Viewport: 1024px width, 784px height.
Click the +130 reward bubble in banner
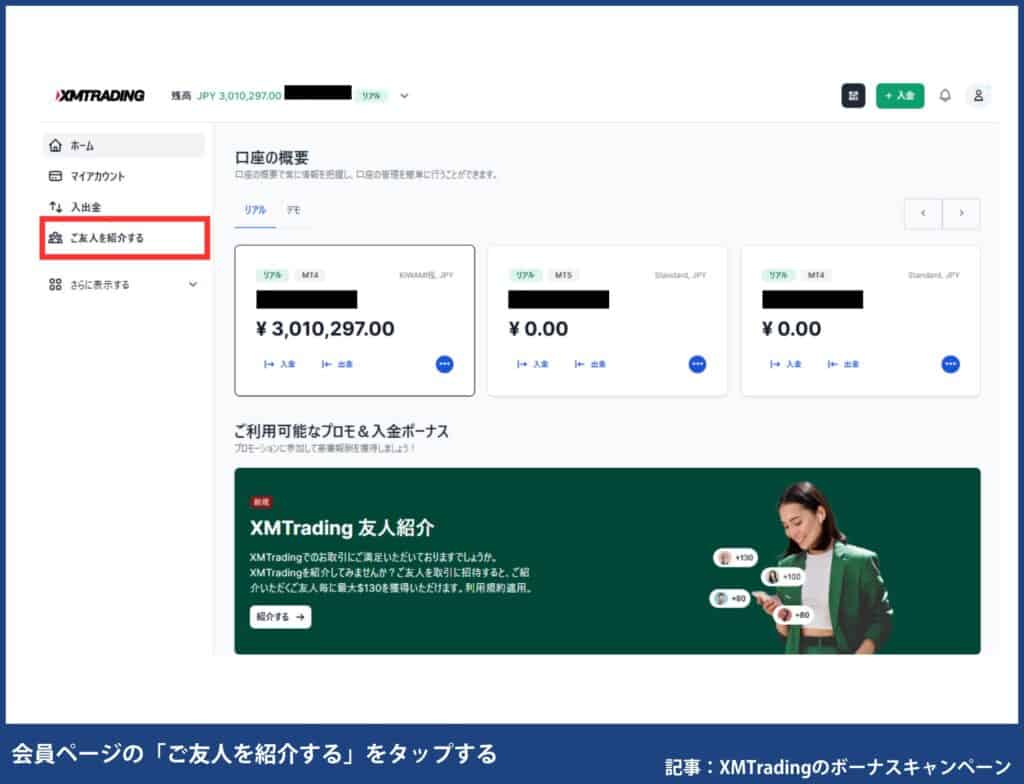coord(735,558)
